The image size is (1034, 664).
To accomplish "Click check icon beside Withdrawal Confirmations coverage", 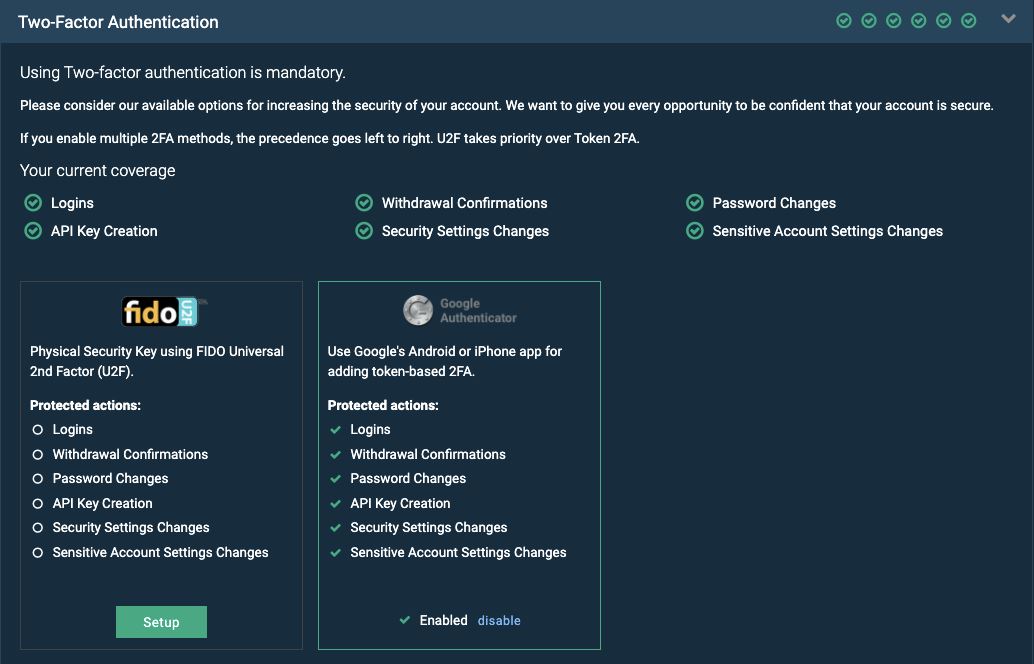I will click(x=364, y=202).
